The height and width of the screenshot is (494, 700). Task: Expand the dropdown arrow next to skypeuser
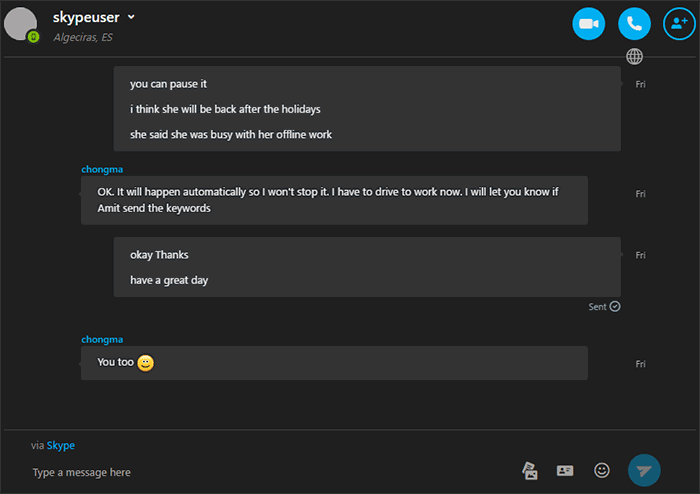131,17
